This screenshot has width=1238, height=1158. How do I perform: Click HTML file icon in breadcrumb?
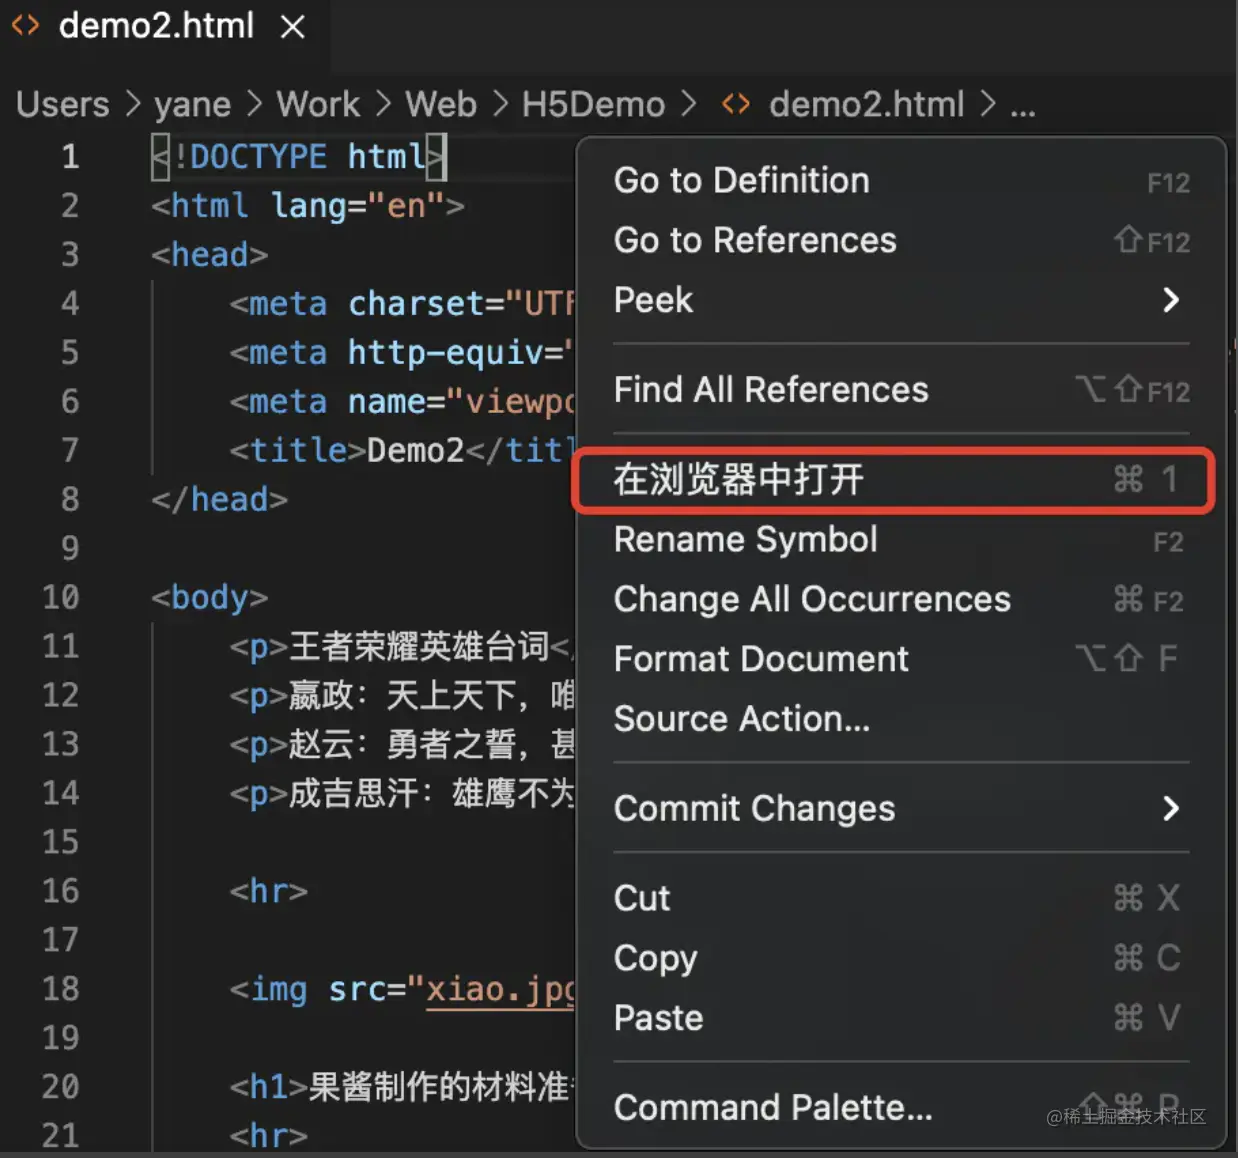tap(736, 104)
